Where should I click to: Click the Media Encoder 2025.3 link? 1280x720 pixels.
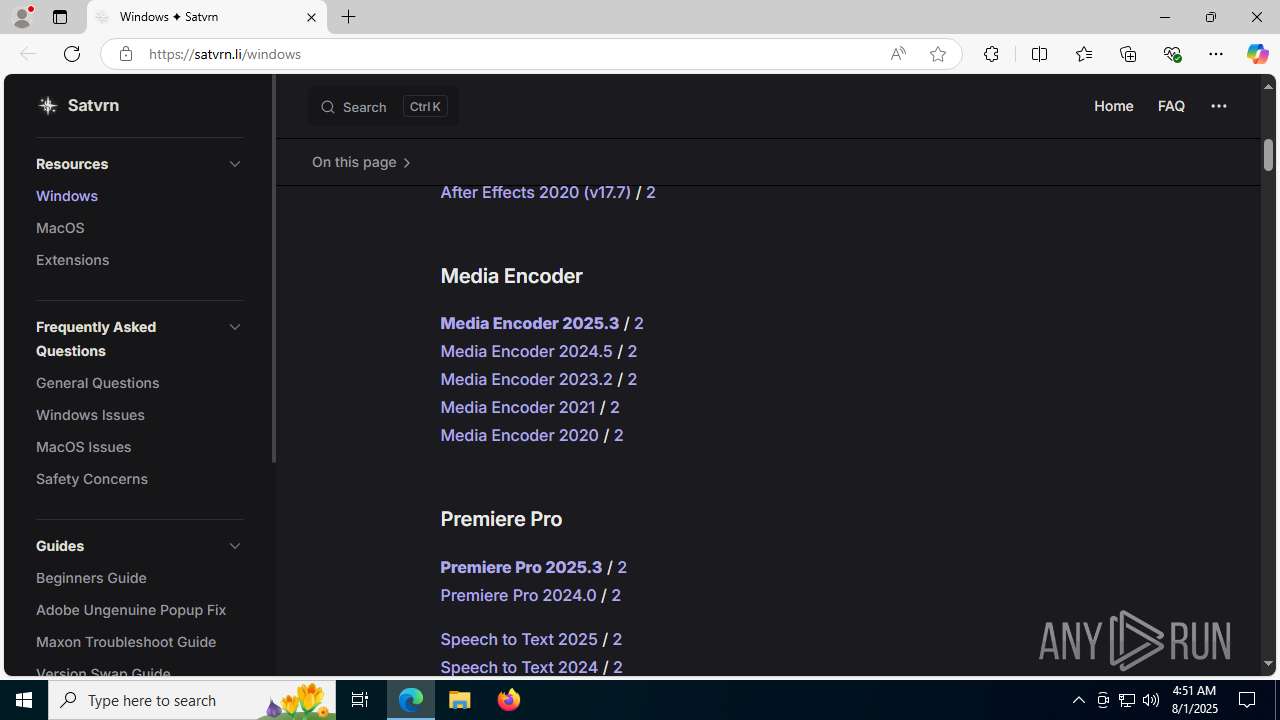[530, 323]
